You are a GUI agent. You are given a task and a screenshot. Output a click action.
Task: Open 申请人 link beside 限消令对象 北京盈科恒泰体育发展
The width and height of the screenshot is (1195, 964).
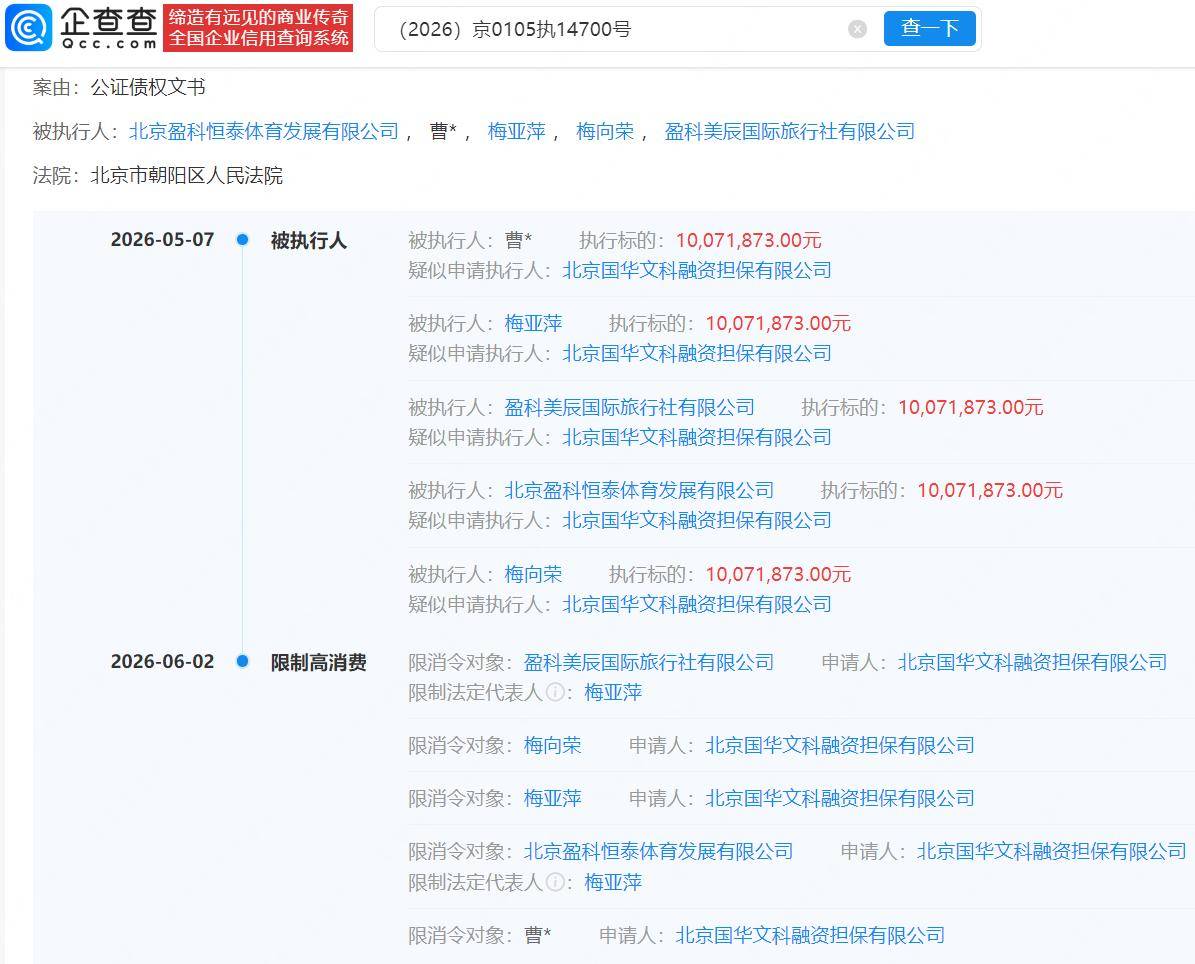1052,851
